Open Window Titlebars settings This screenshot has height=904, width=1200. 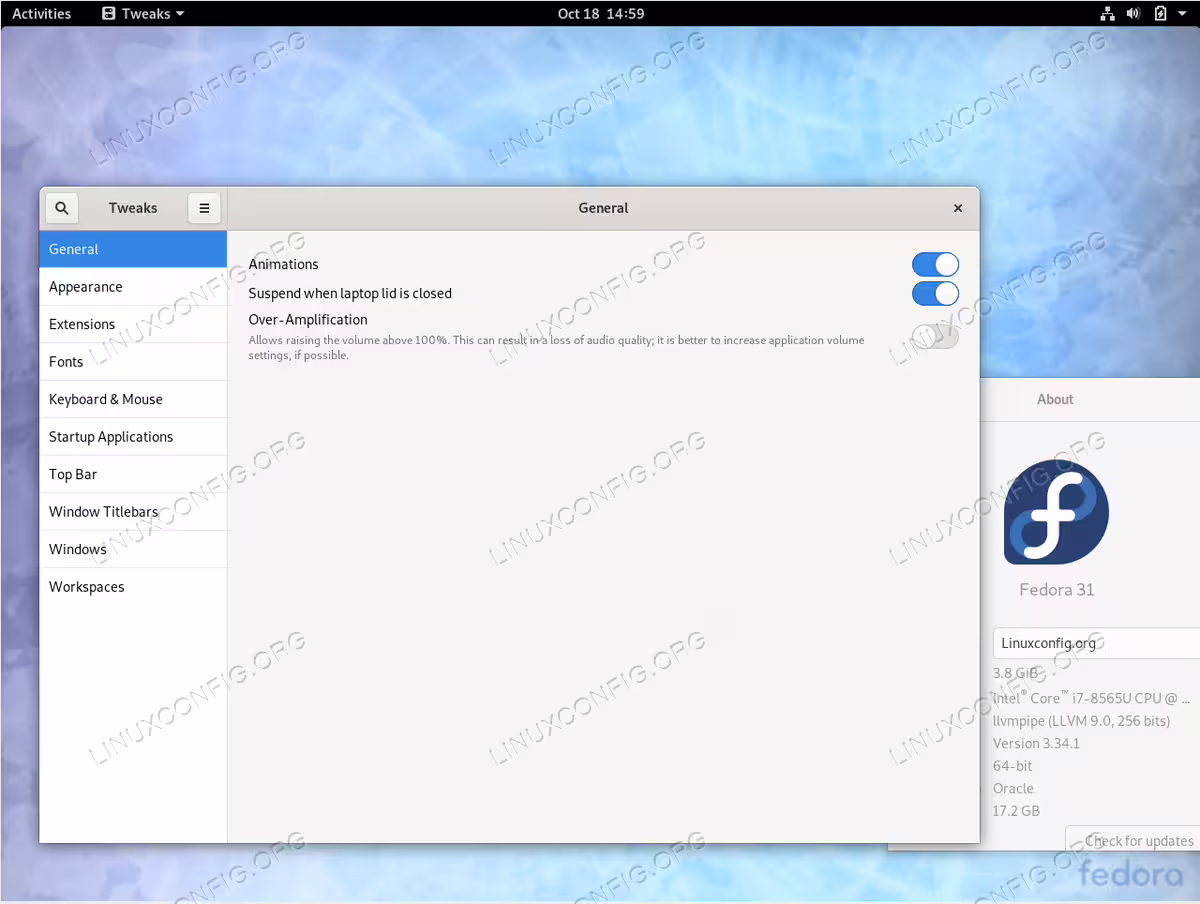pyautogui.click(x=133, y=512)
